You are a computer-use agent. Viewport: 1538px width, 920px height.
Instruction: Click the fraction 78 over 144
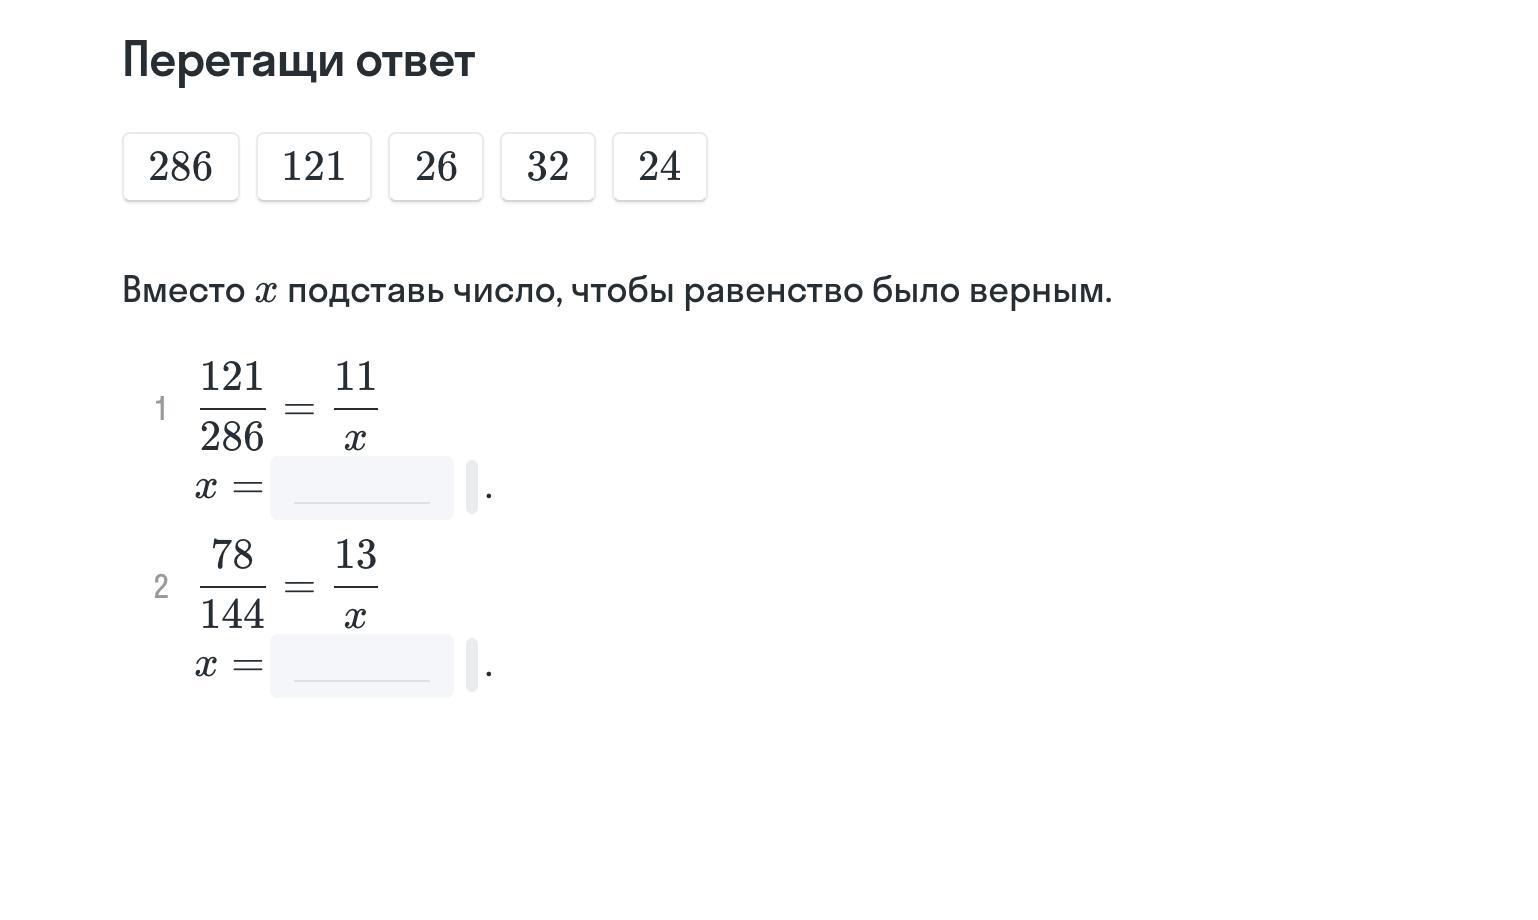click(232, 585)
